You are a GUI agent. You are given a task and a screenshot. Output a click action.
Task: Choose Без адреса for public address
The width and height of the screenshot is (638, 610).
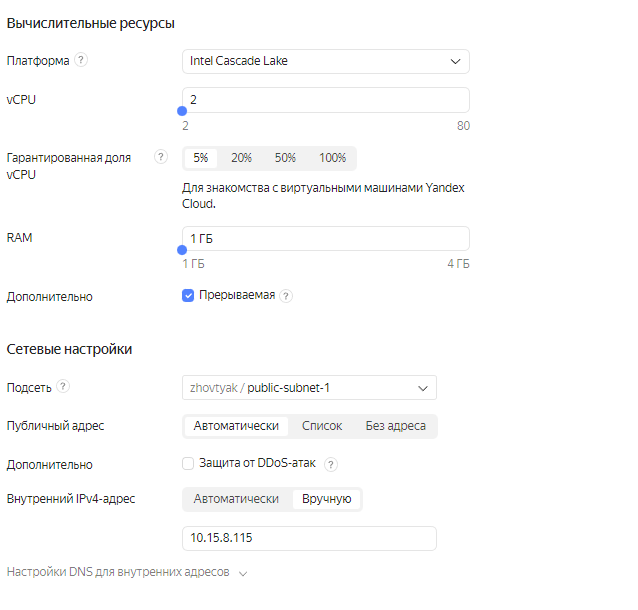click(395, 426)
